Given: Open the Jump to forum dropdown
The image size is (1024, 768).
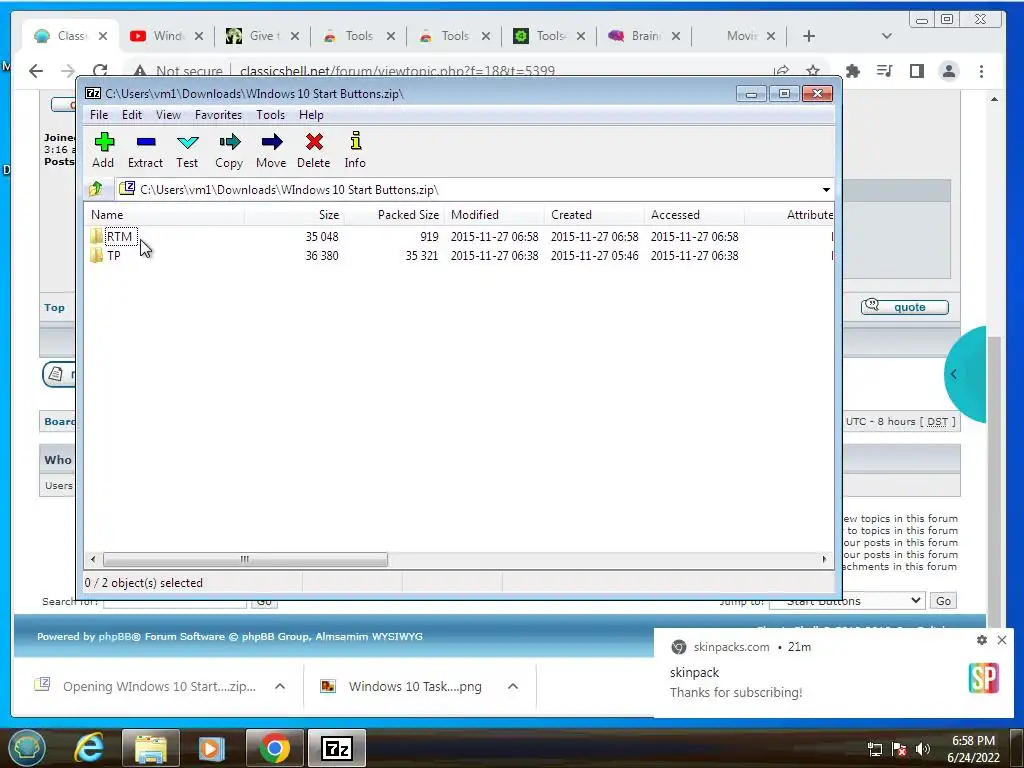Looking at the screenshot, I should (847, 601).
